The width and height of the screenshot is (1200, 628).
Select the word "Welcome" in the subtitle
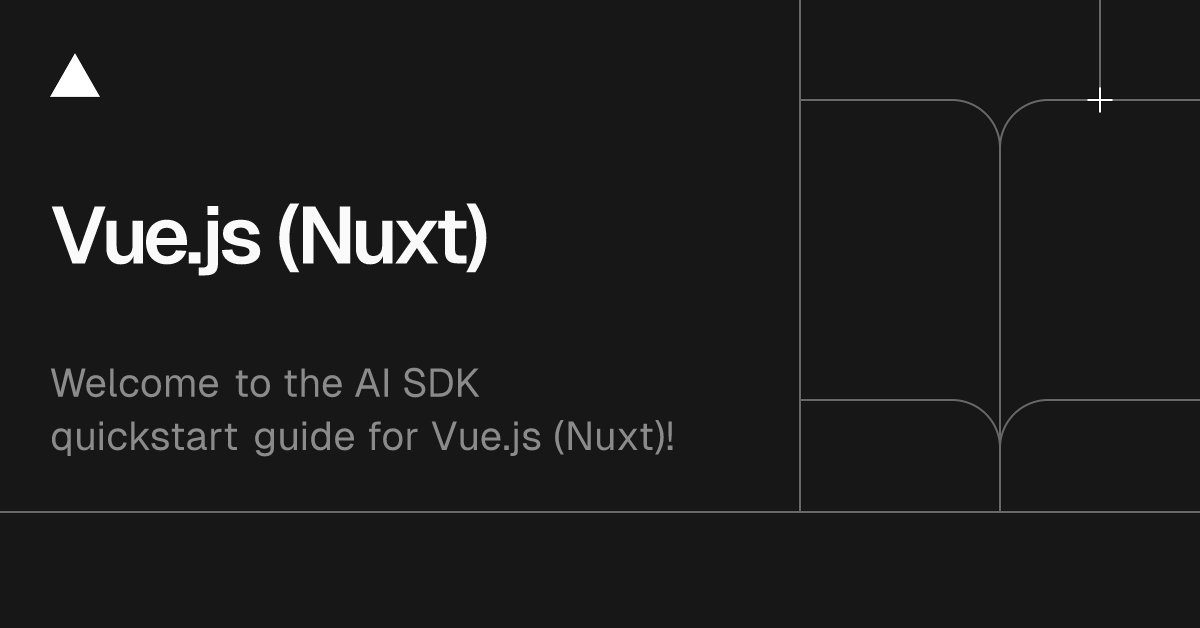tap(135, 384)
